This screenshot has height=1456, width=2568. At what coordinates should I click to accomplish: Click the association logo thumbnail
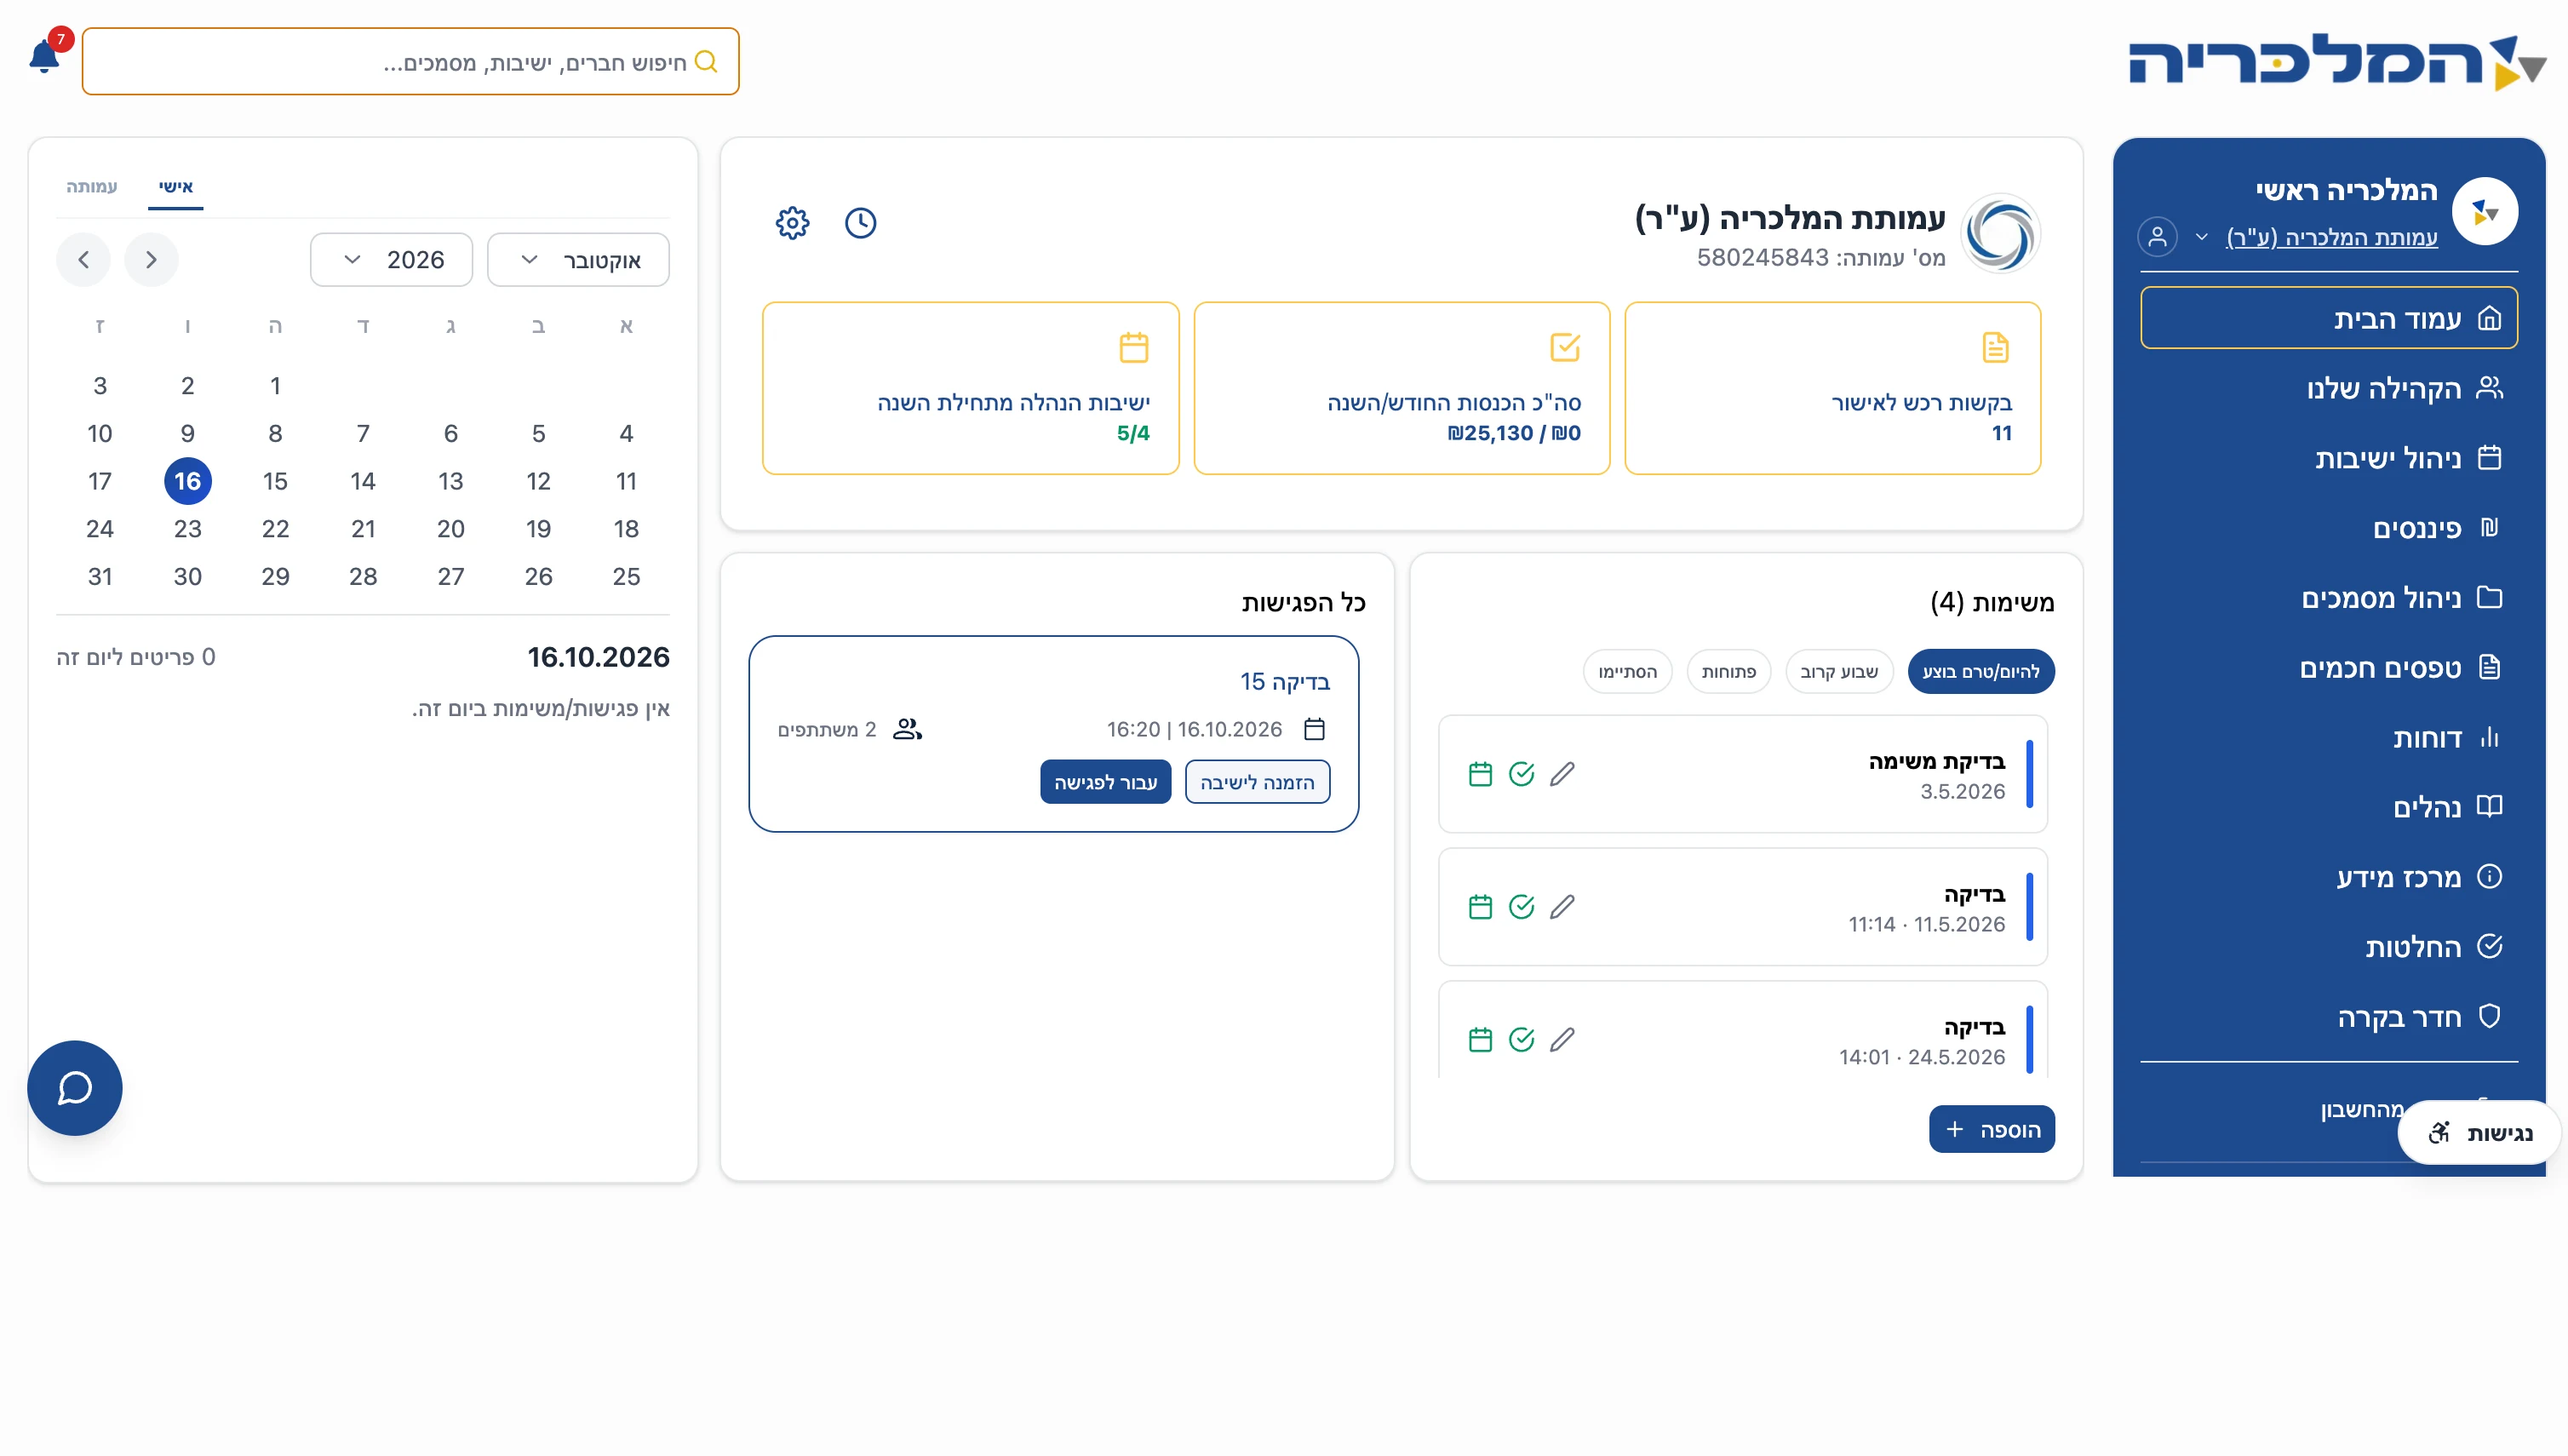pos(2000,233)
